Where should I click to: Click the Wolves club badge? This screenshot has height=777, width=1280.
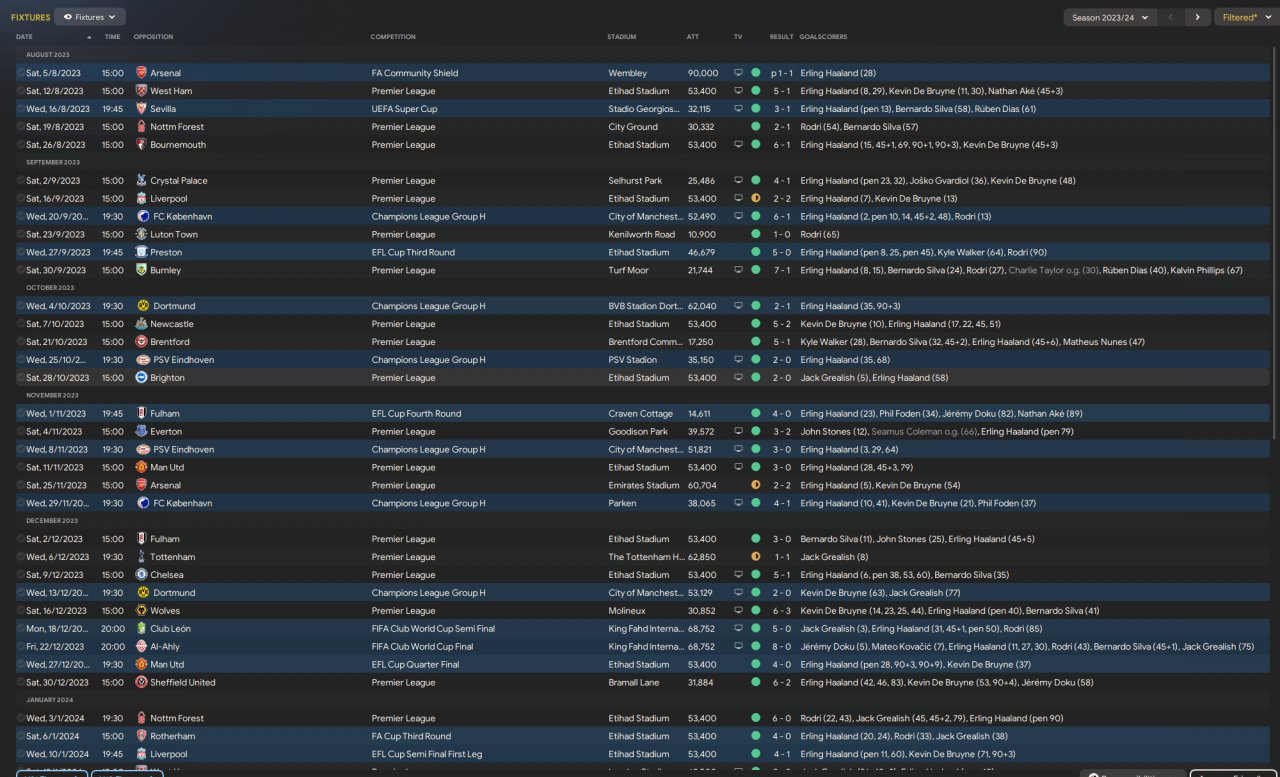pyautogui.click(x=141, y=611)
